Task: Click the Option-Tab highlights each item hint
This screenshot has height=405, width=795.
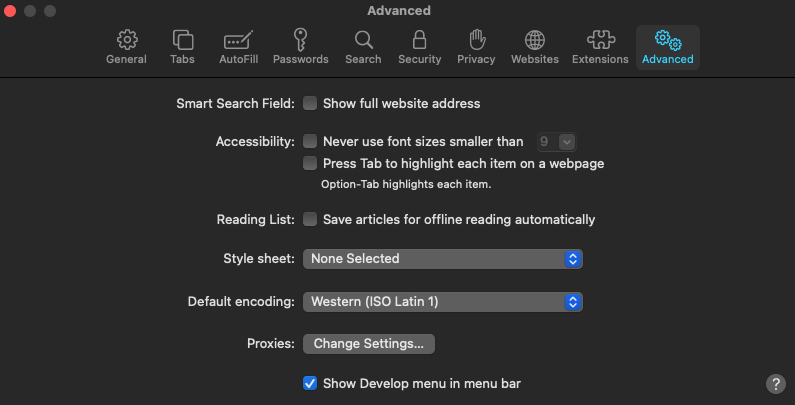Action: click(x=406, y=185)
